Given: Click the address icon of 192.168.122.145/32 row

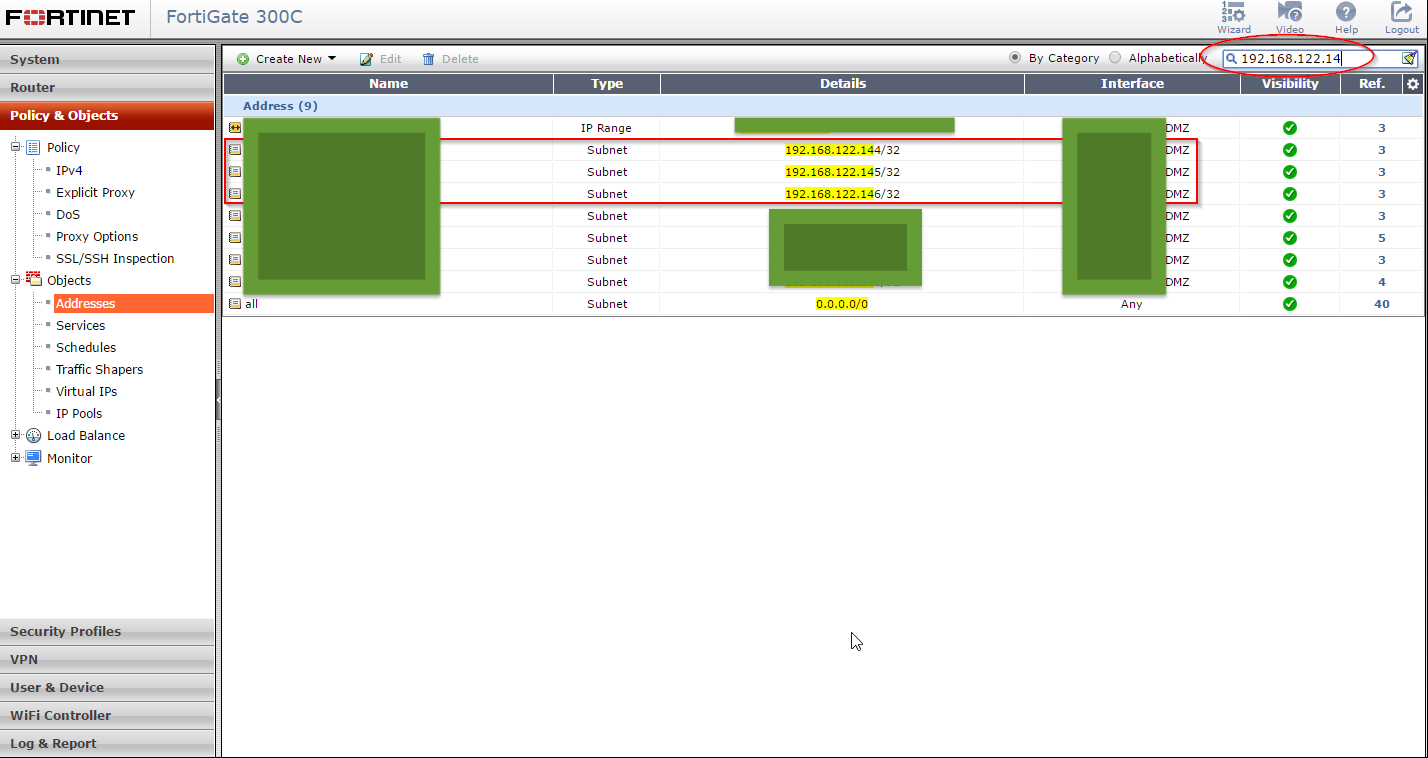Looking at the screenshot, I should point(235,172).
